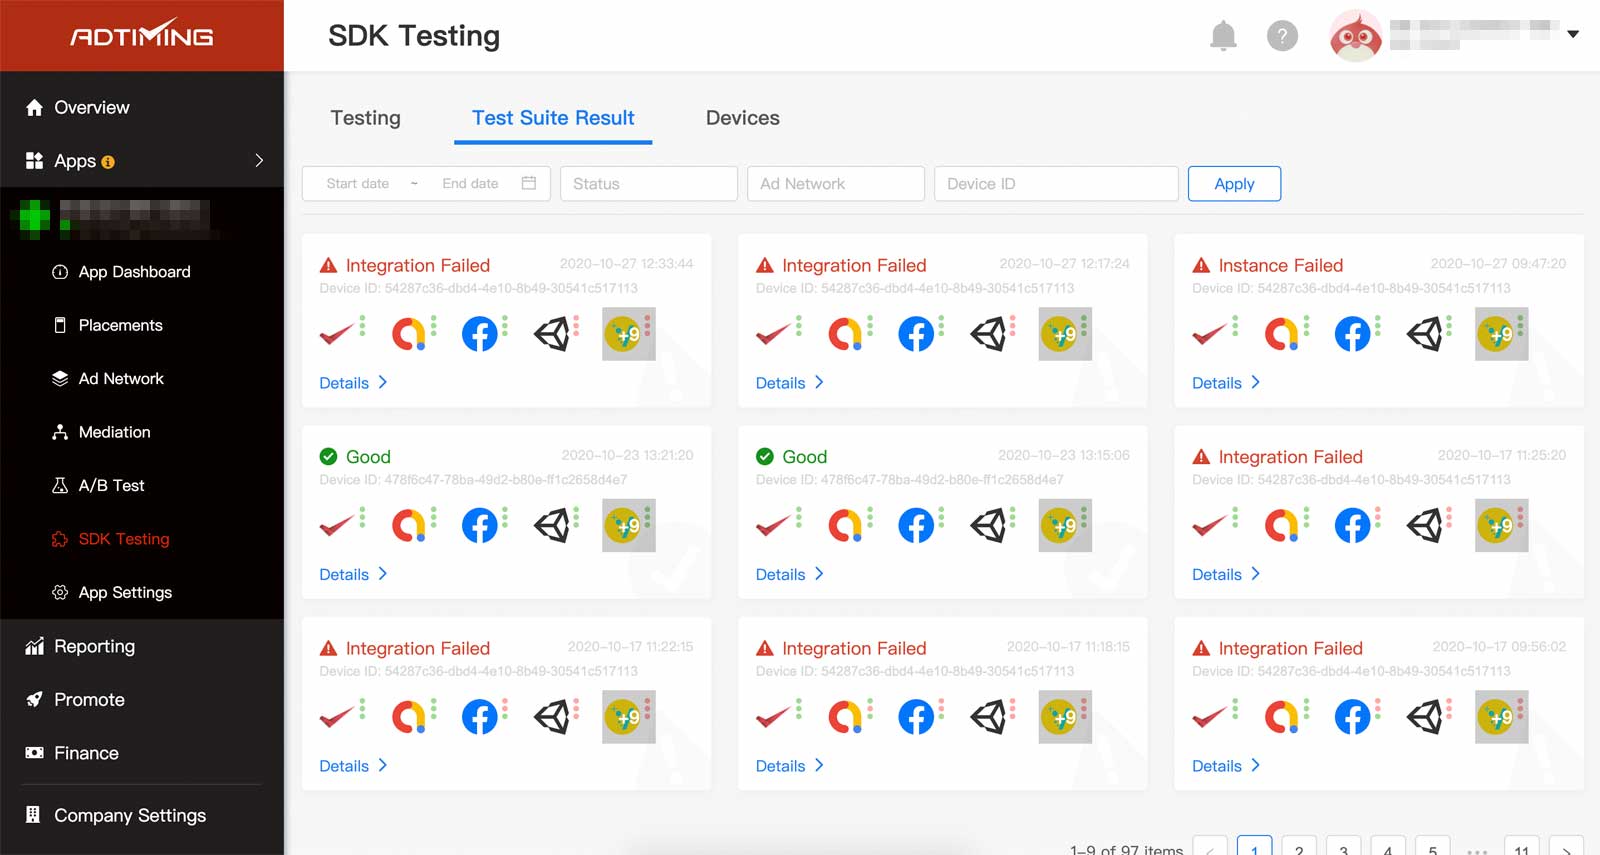Click Unity icon in 11:18:15 card

pyautogui.click(x=988, y=717)
